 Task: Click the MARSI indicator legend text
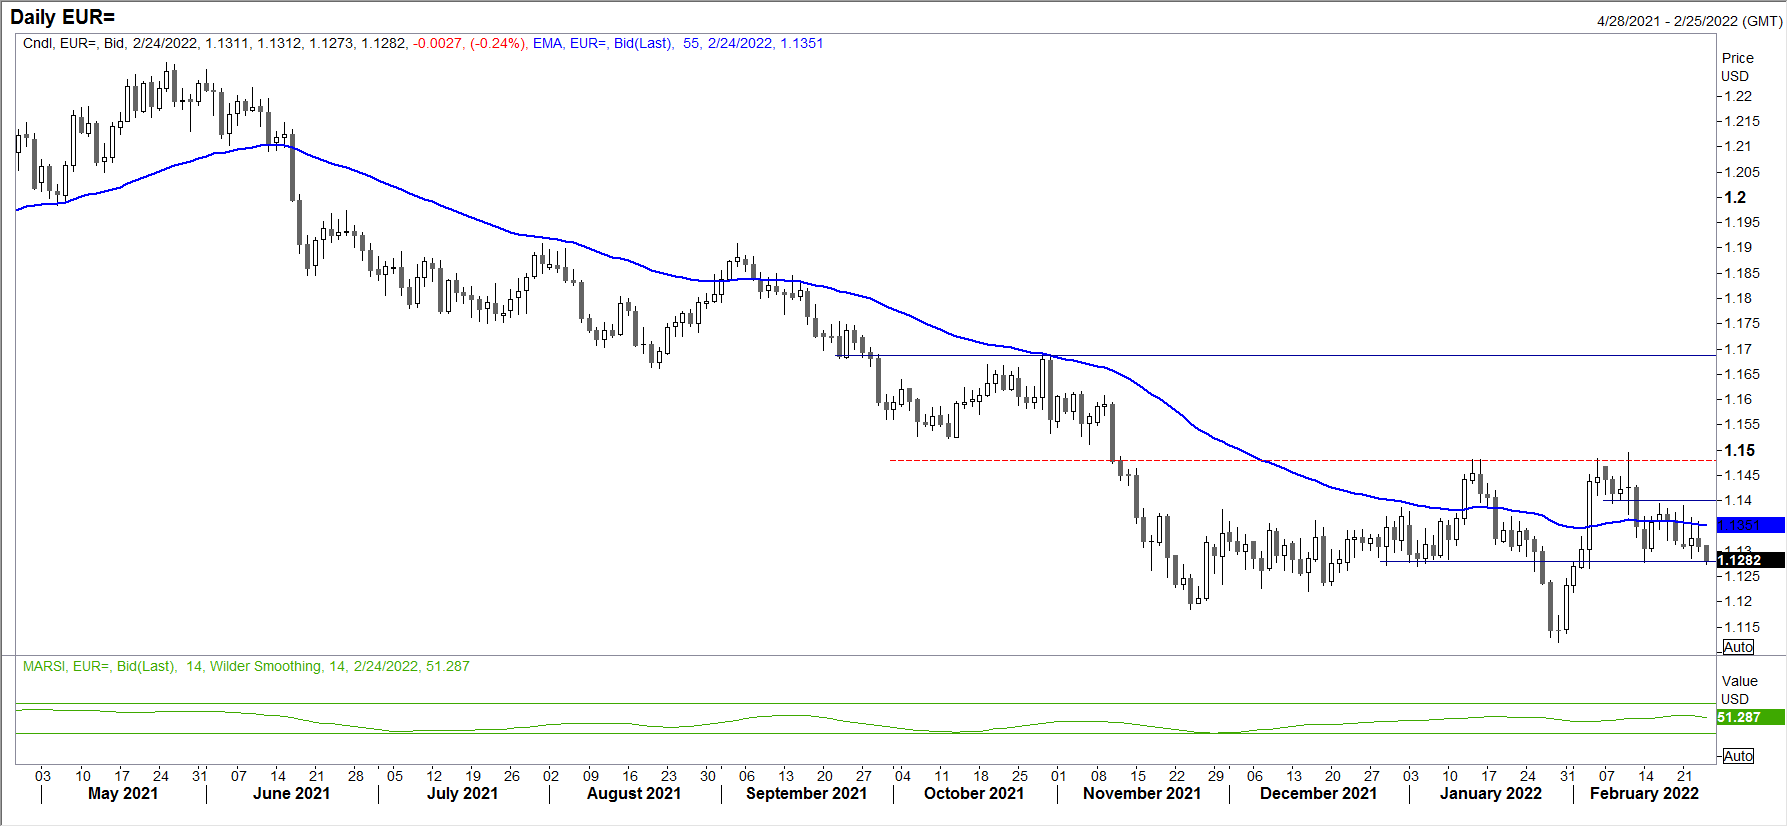point(246,666)
